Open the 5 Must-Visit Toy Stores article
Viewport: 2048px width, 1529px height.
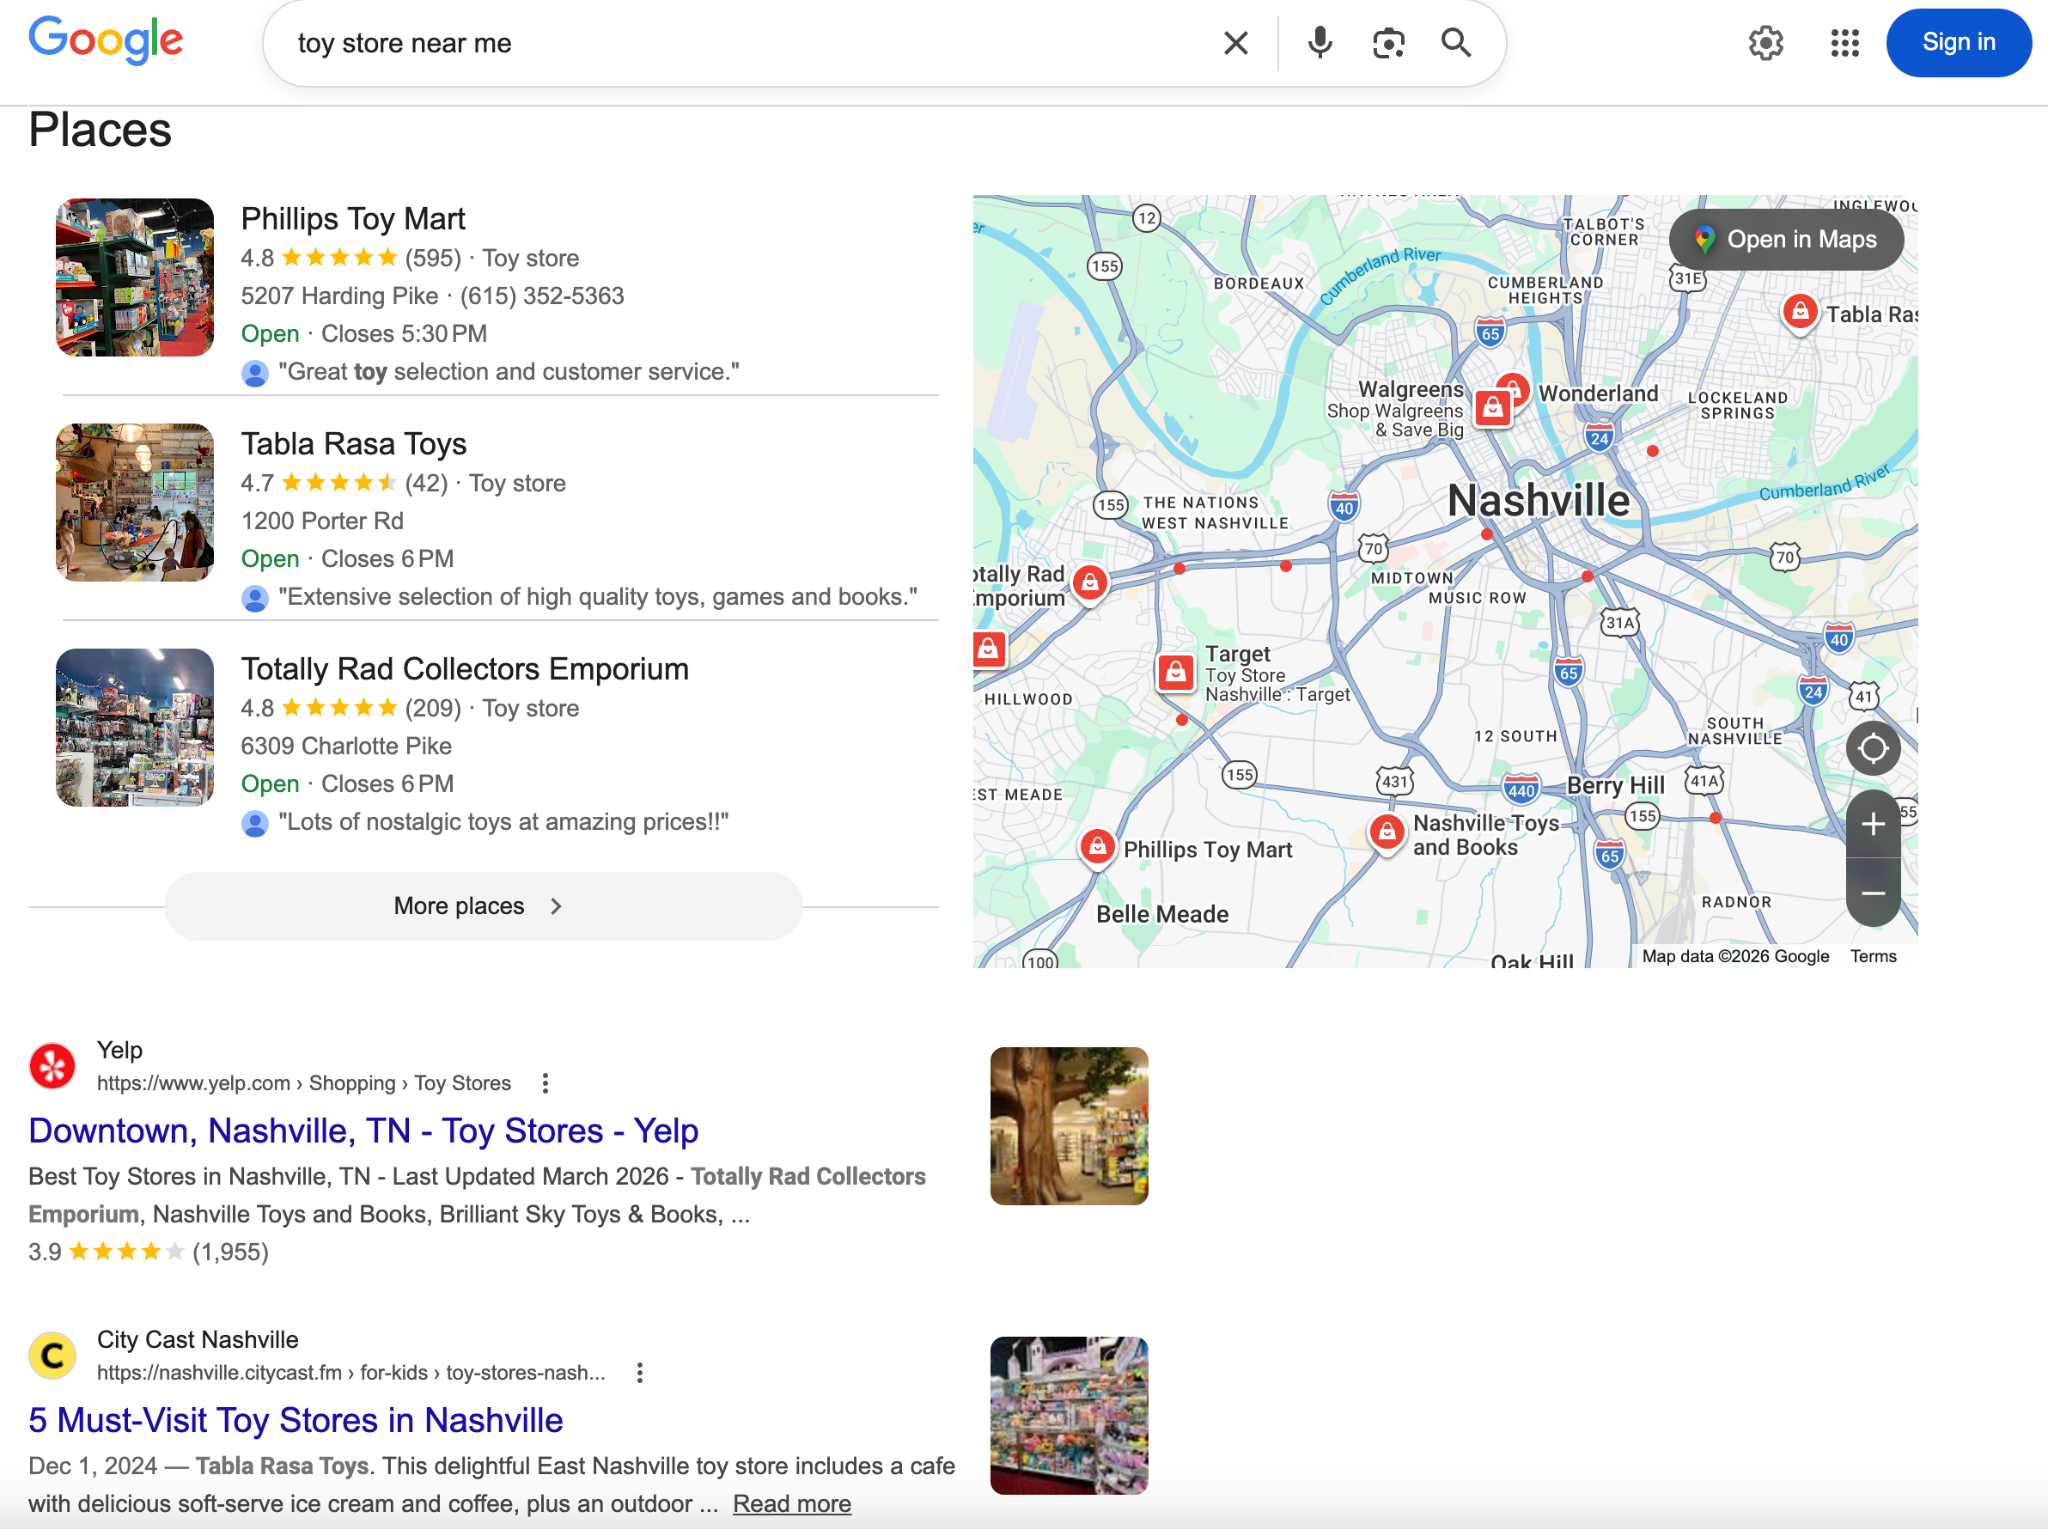[296, 1419]
